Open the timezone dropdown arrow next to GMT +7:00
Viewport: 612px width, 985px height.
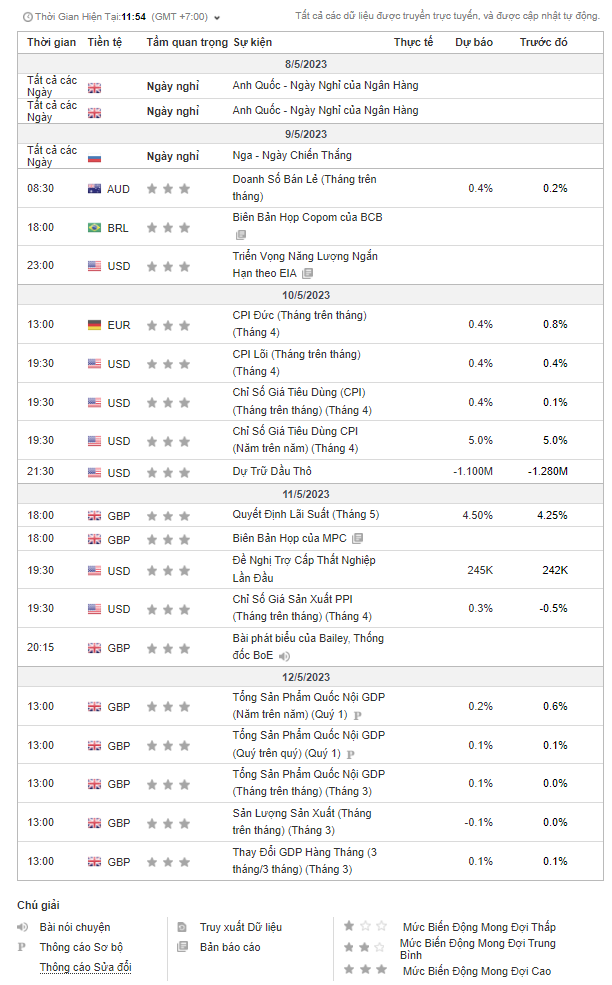pyautogui.click(x=218, y=18)
